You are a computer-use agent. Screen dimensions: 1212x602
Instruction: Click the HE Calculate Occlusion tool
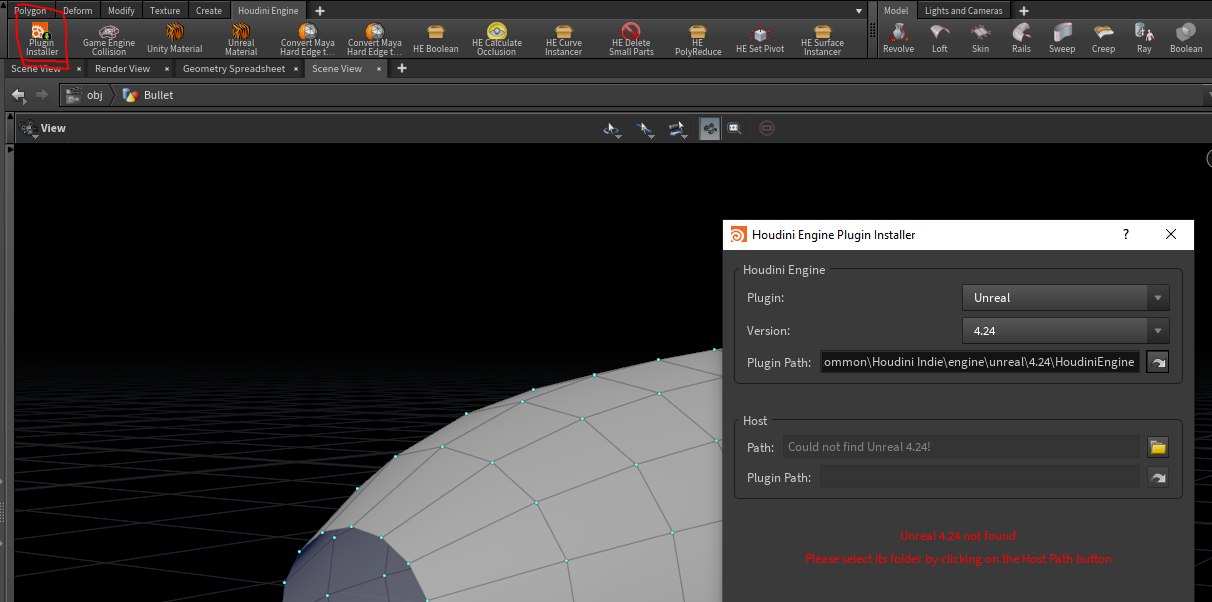coord(497,40)
